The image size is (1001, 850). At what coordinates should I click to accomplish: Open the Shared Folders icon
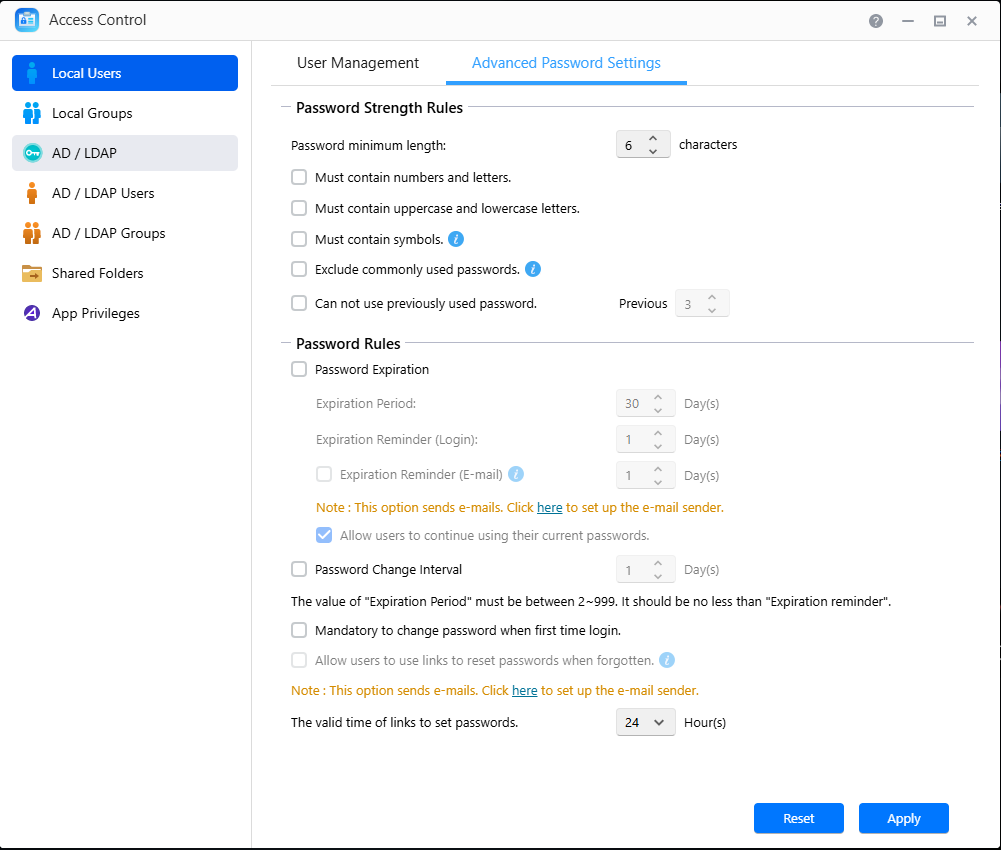point(32,273)
